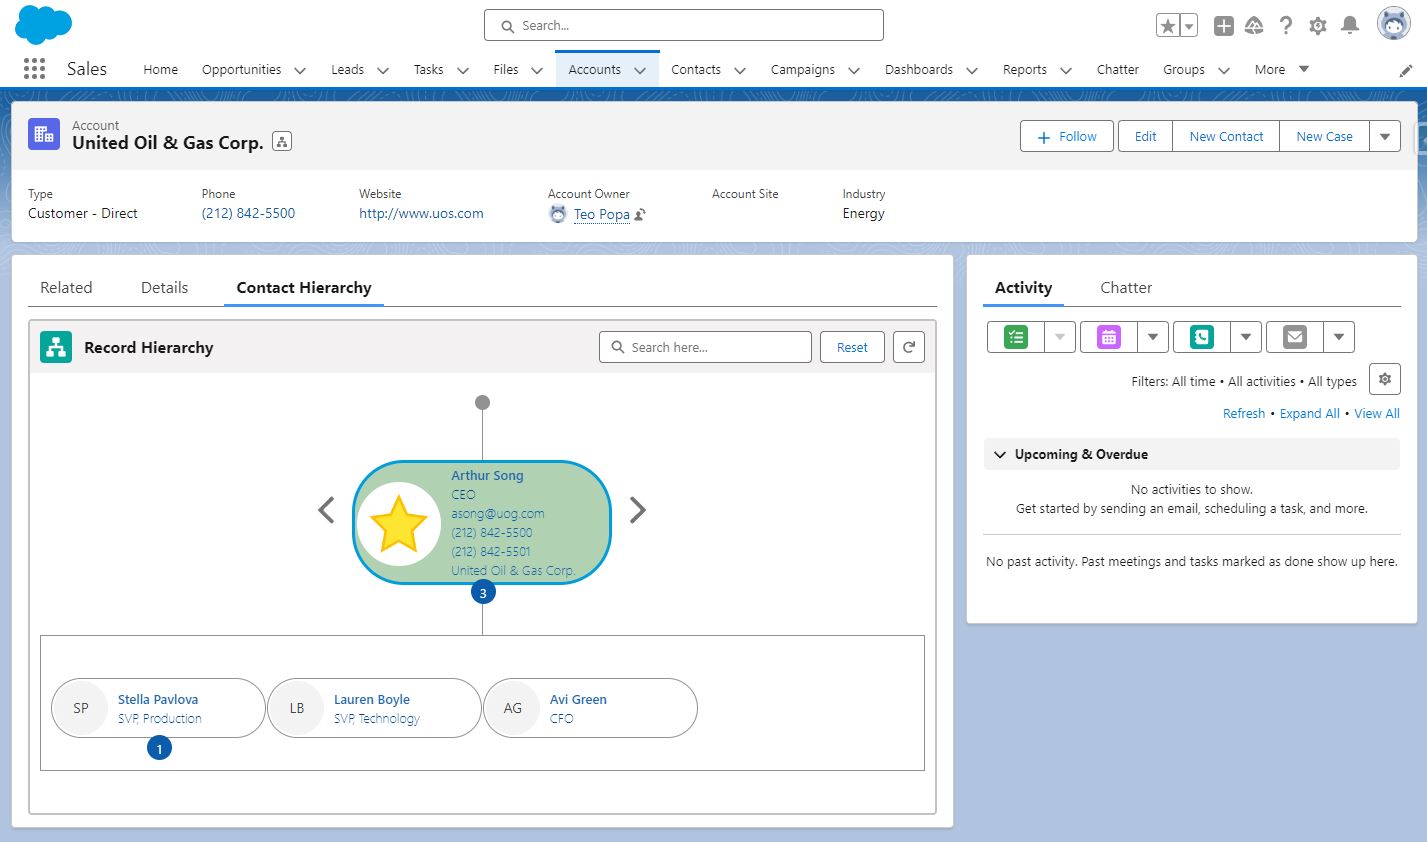Click the Salesforce cloud logo
1427x842 pixels.
tap(44, 24)
